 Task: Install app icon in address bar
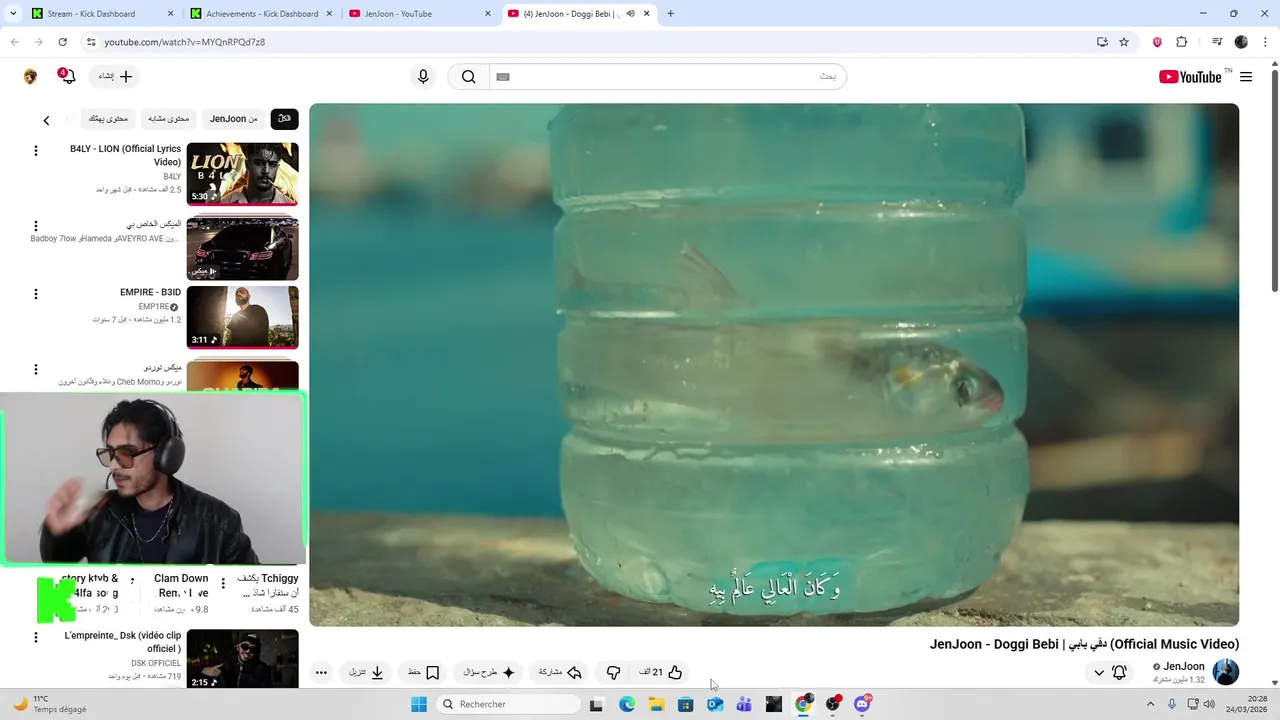1102,42
